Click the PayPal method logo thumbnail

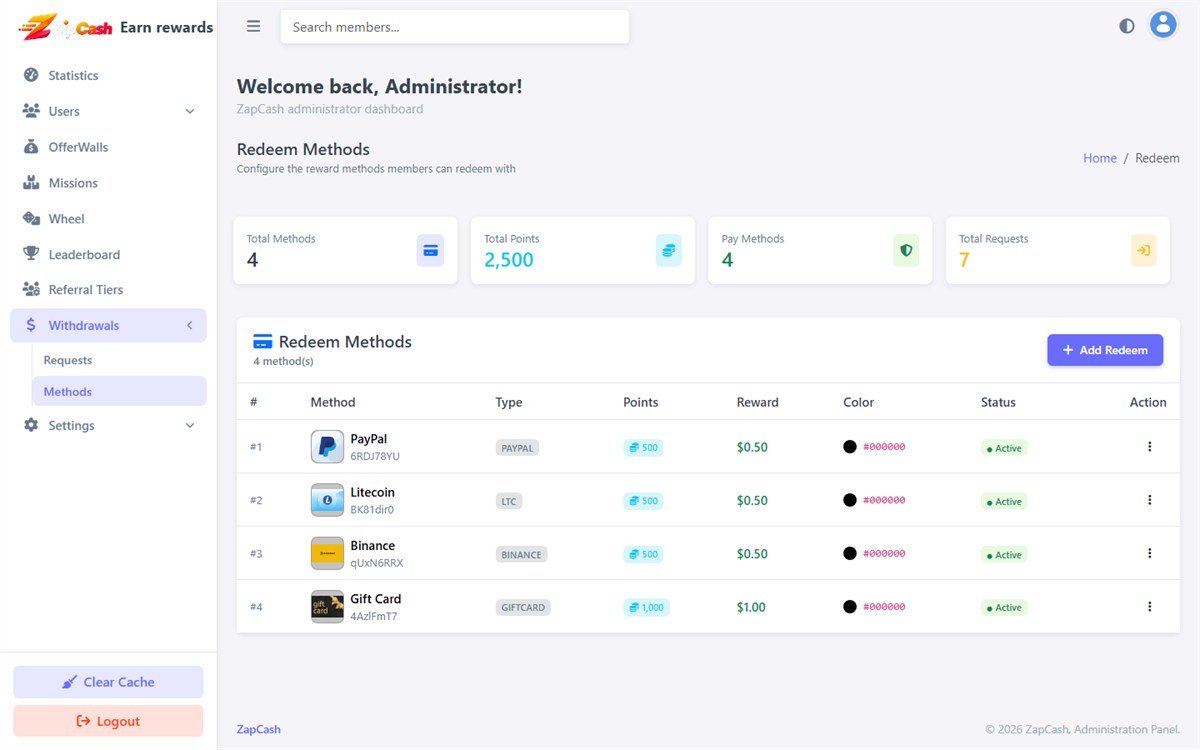327,447
